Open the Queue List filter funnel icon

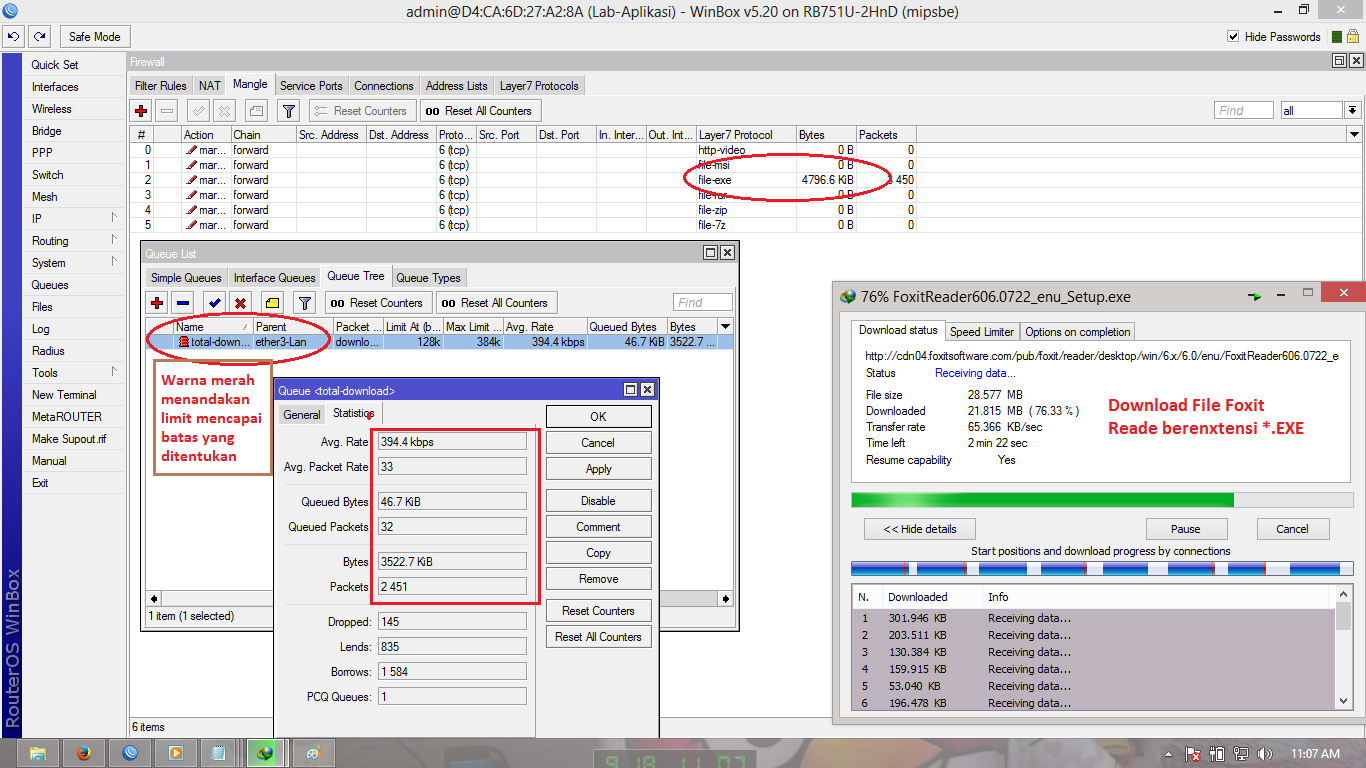coord(306,303)
